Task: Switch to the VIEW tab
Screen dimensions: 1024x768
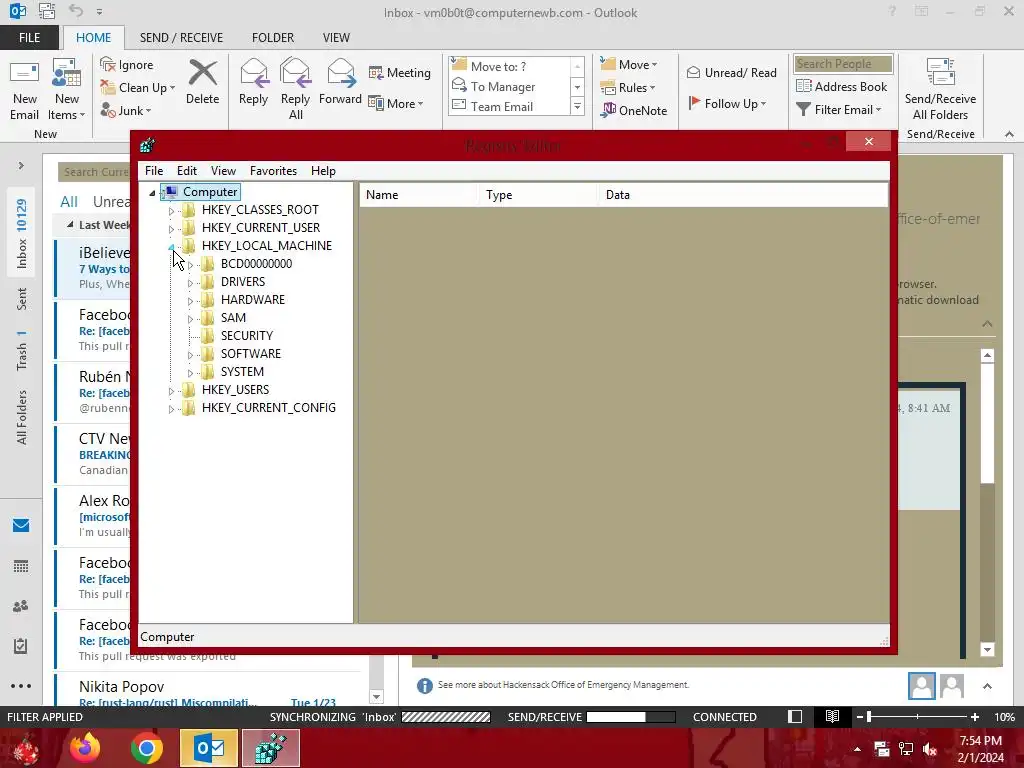Action: (336, 38)
